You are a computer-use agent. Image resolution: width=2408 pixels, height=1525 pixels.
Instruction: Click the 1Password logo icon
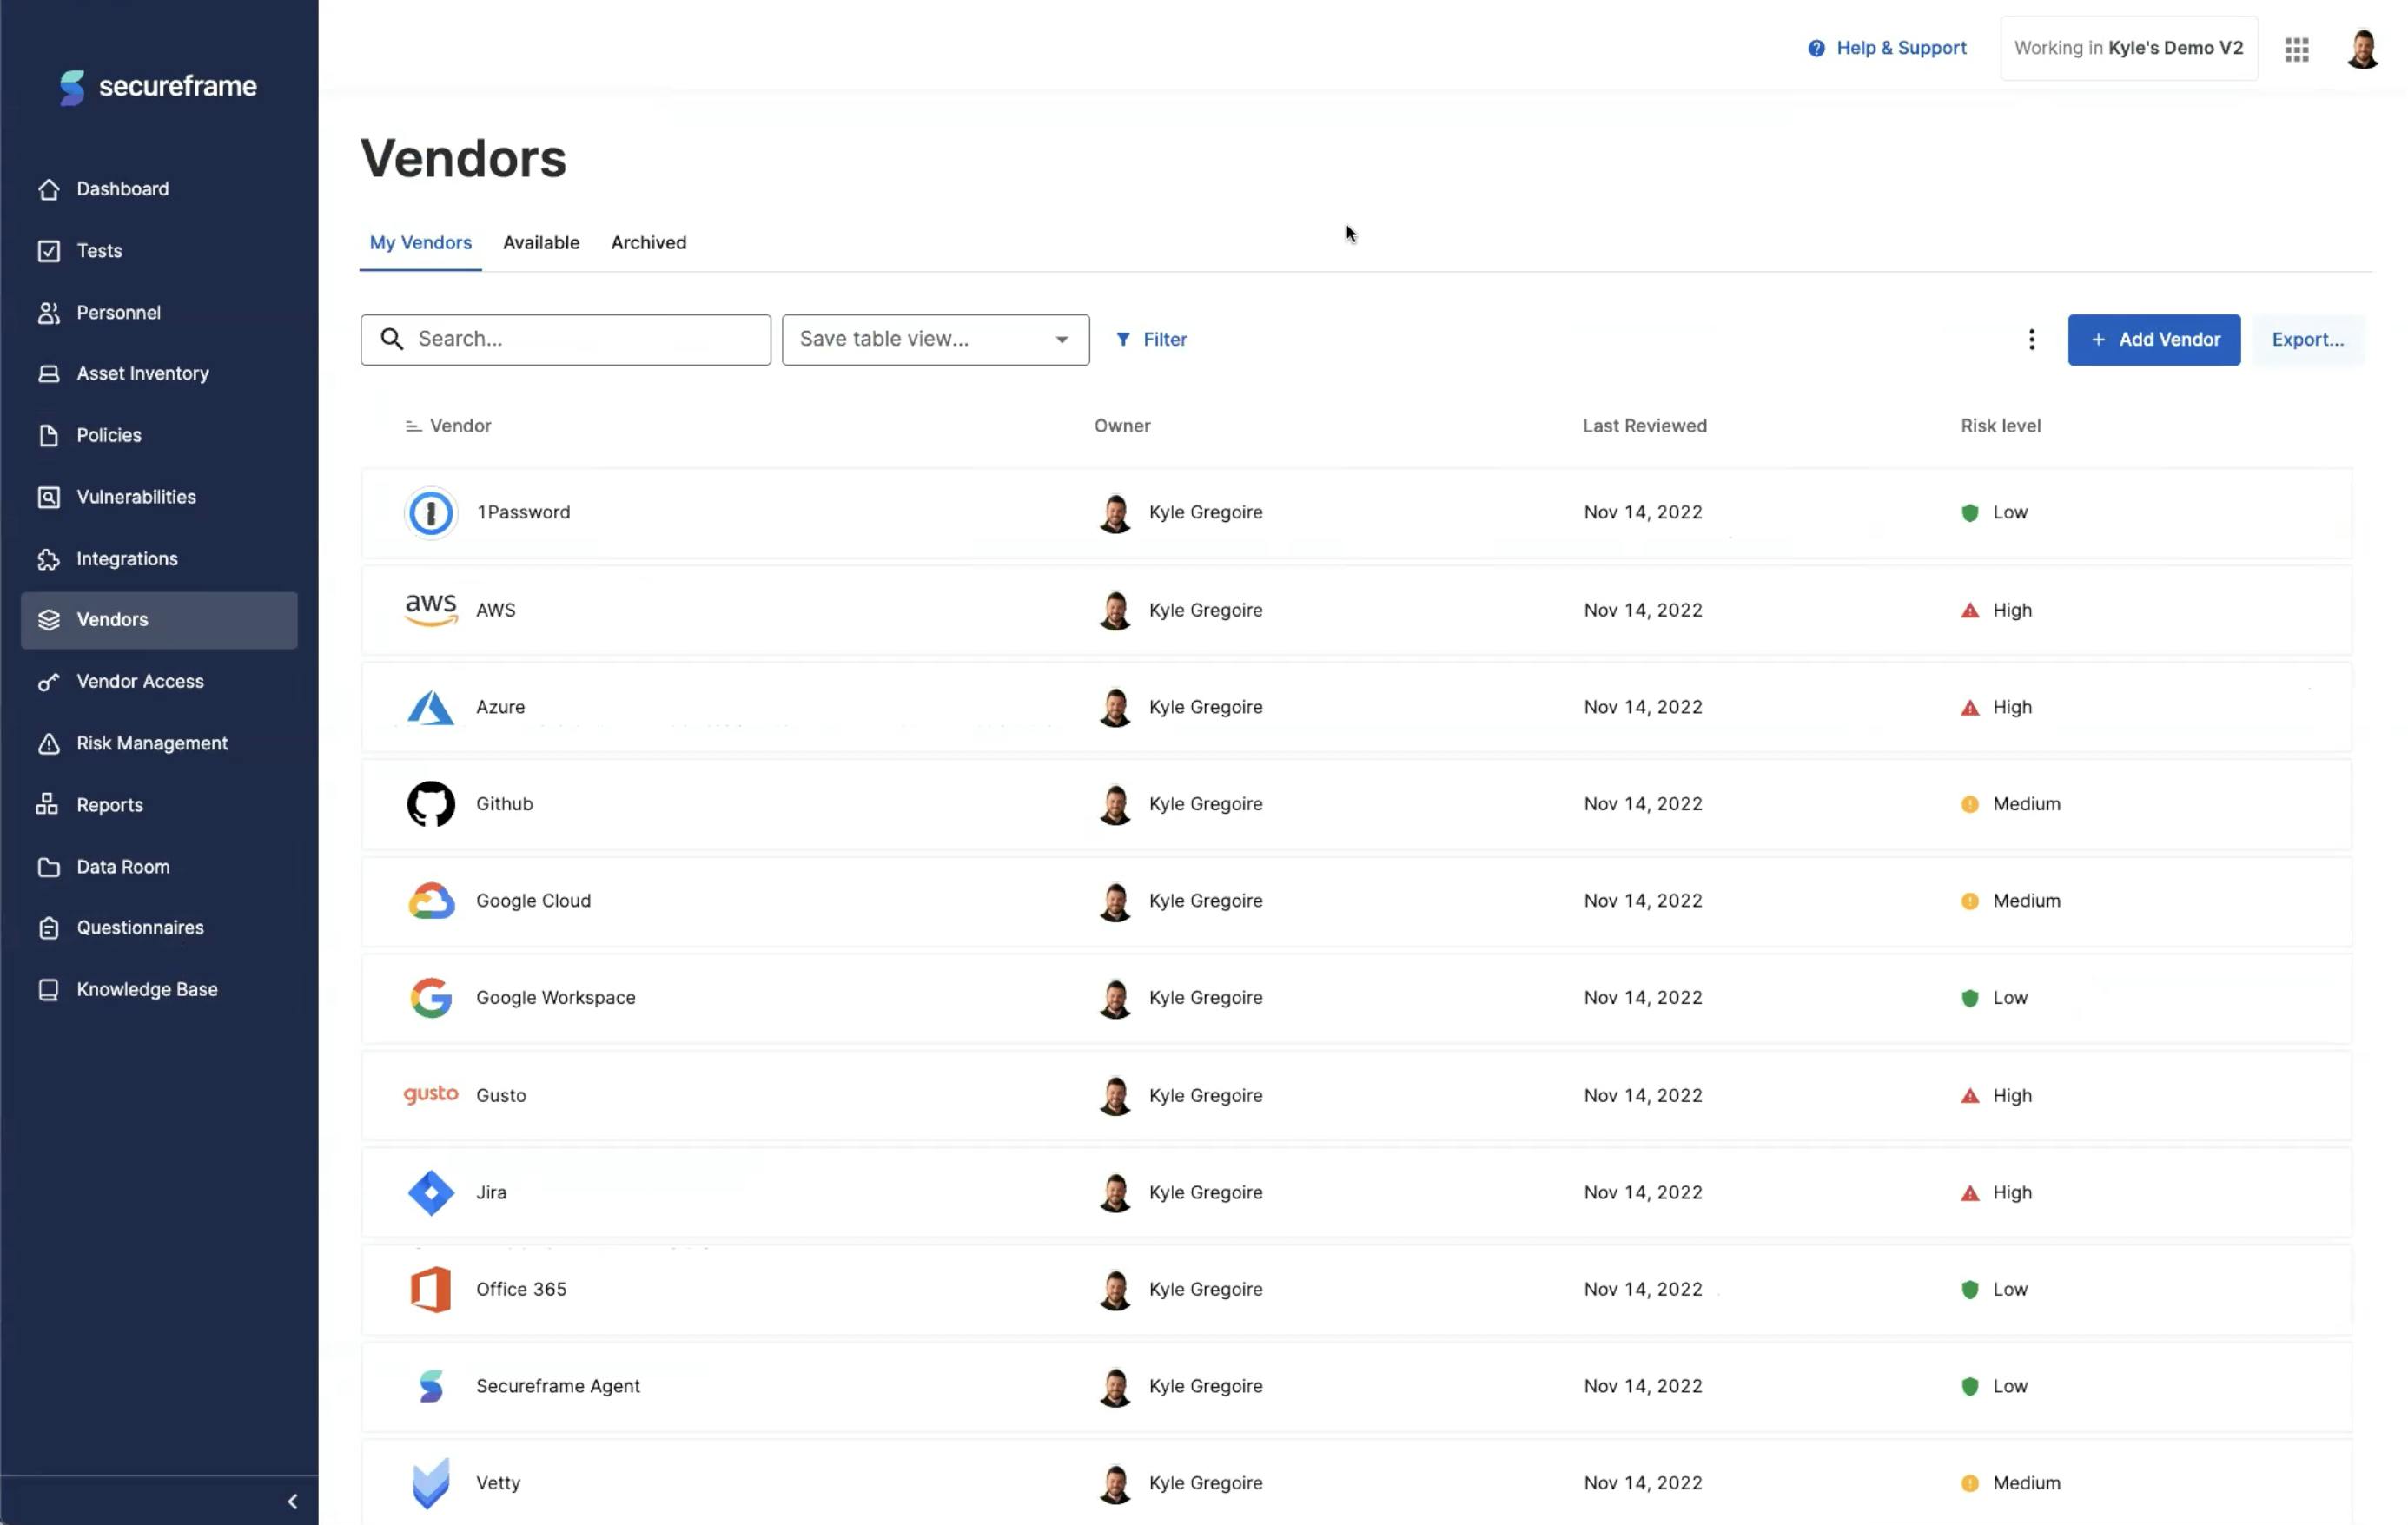(431, 513)
